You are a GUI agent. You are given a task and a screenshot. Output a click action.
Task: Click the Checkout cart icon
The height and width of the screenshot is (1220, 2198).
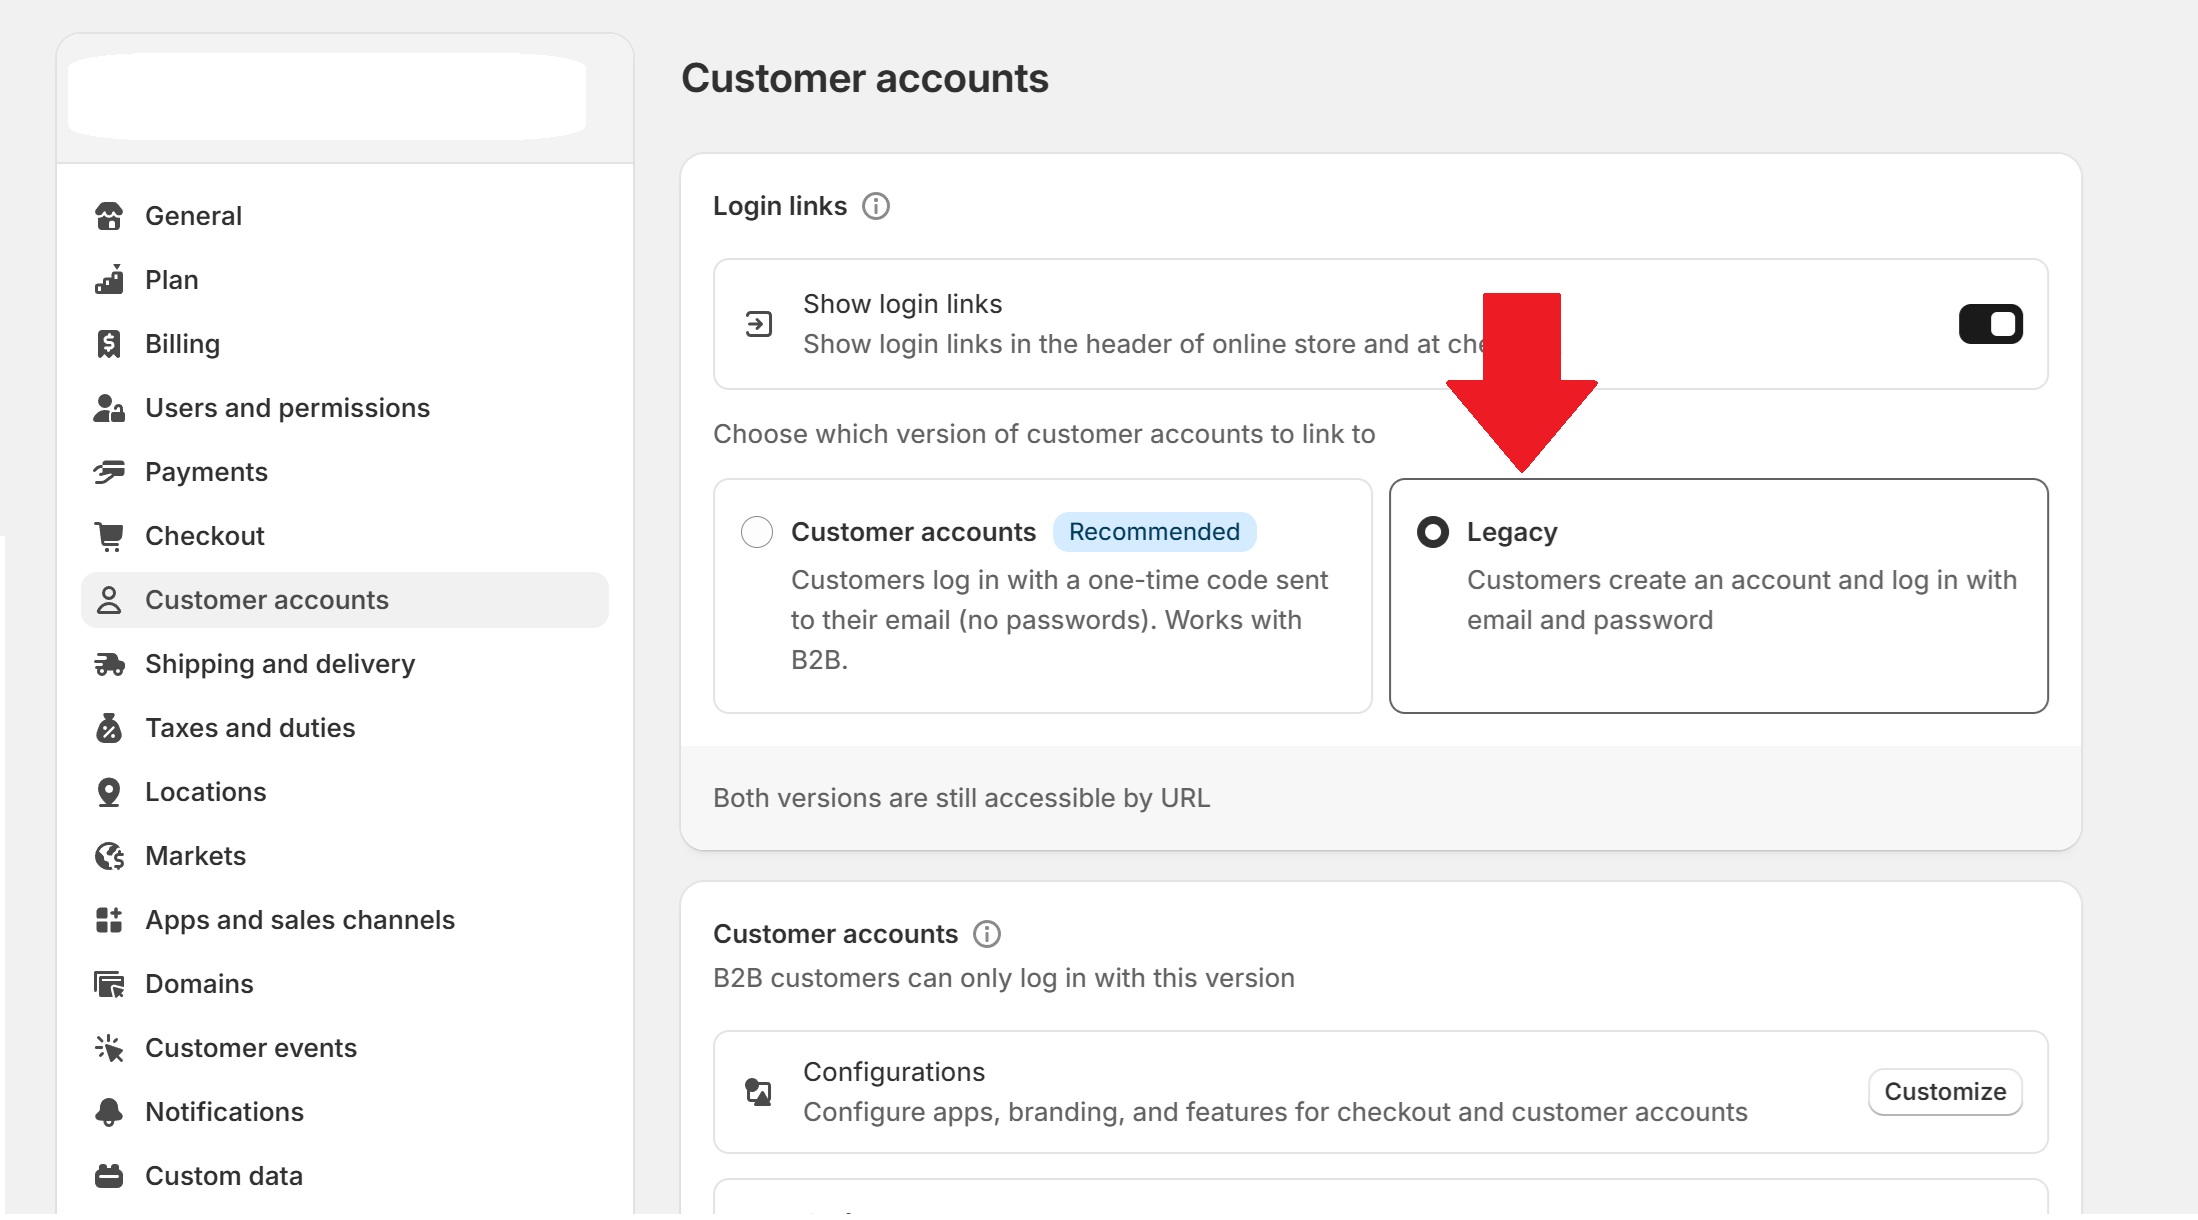(109, 536)
